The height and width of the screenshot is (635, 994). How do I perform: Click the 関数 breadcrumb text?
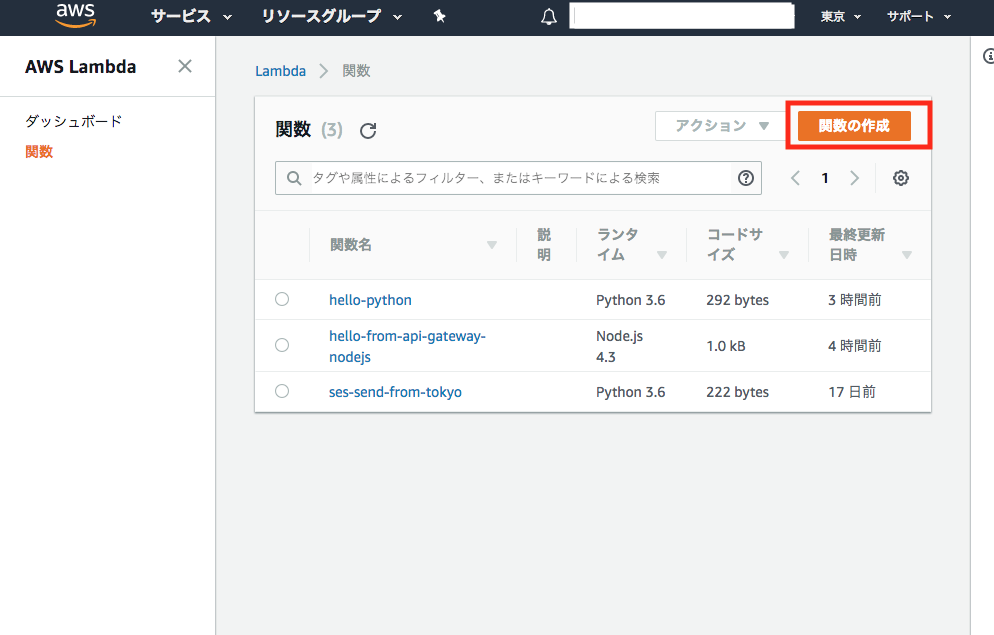click(x=356, y=71)
